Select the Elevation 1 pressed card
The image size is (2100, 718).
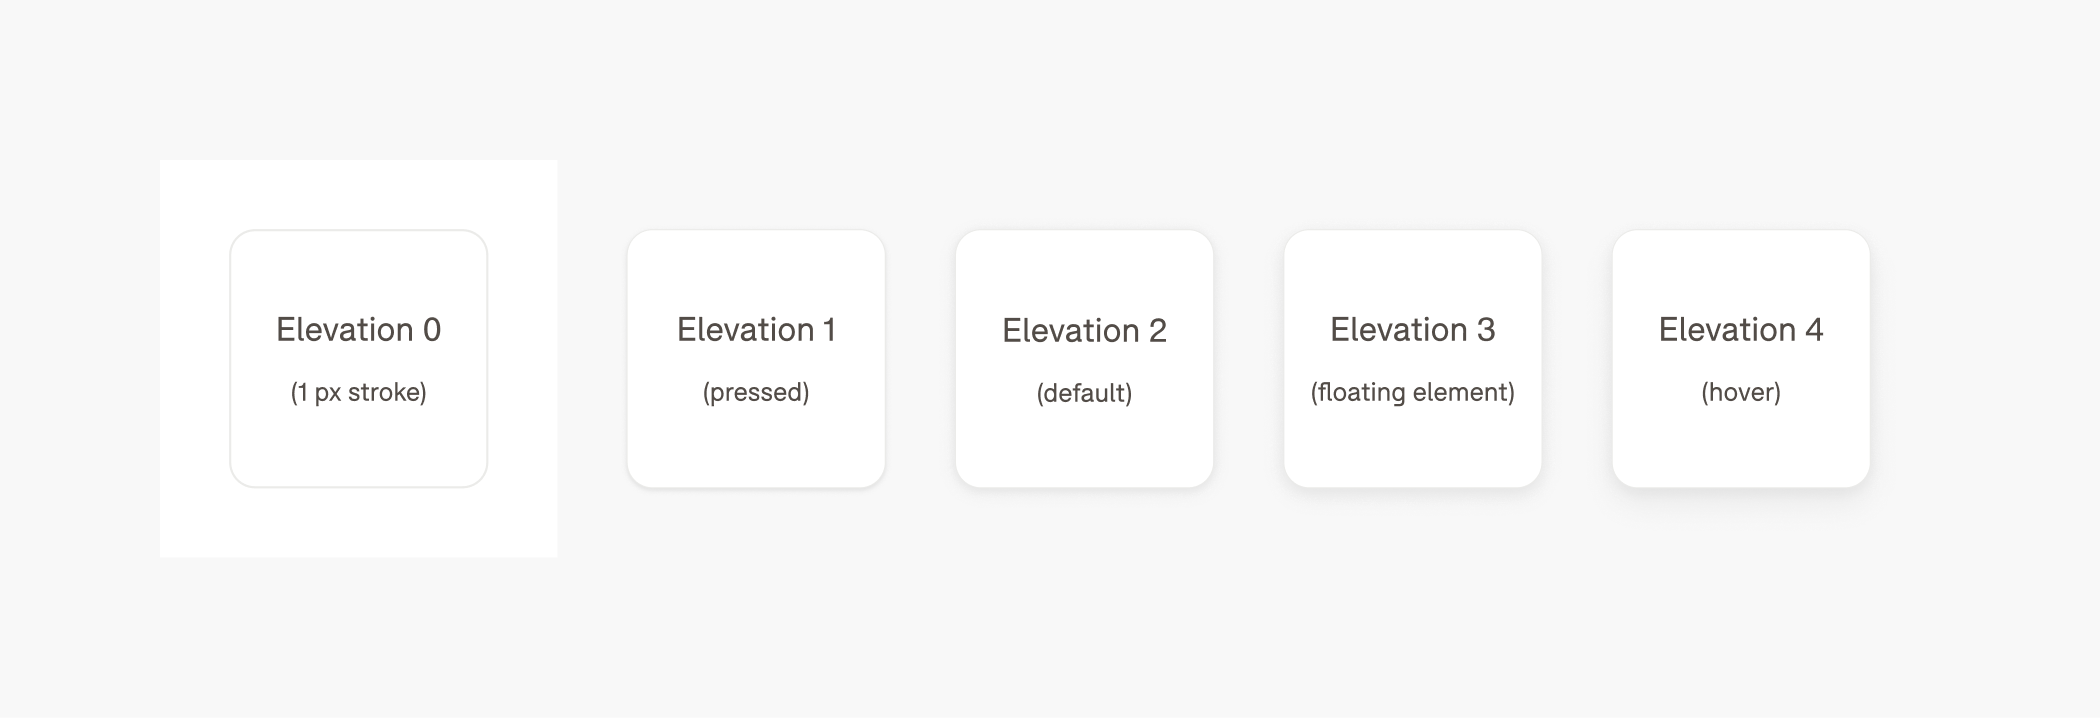756,359
